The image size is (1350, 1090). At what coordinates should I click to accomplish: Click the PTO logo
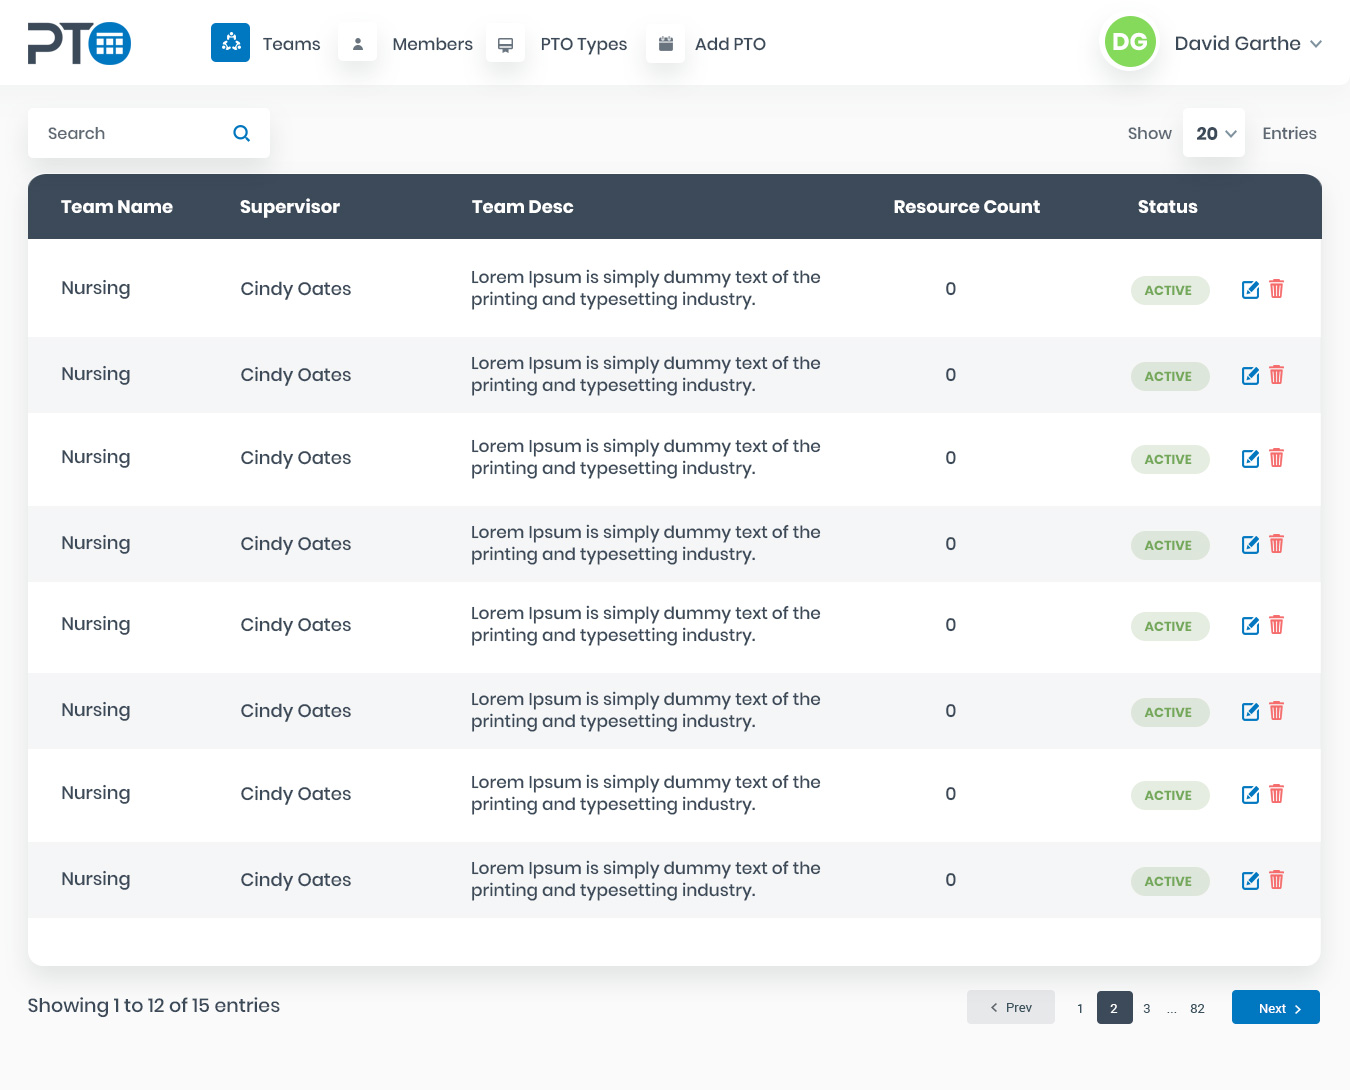[x=79, y=43]
